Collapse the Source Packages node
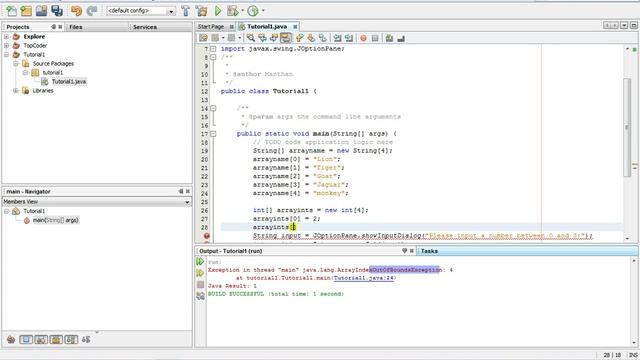640x360 pixels. pos(16,64)
